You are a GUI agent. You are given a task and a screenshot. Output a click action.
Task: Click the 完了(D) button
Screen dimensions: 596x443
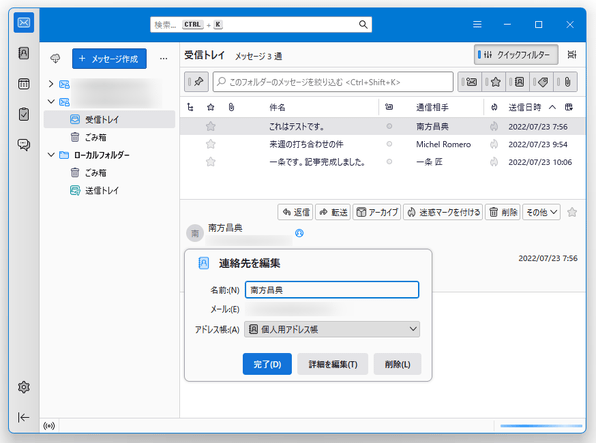point(267,364)
